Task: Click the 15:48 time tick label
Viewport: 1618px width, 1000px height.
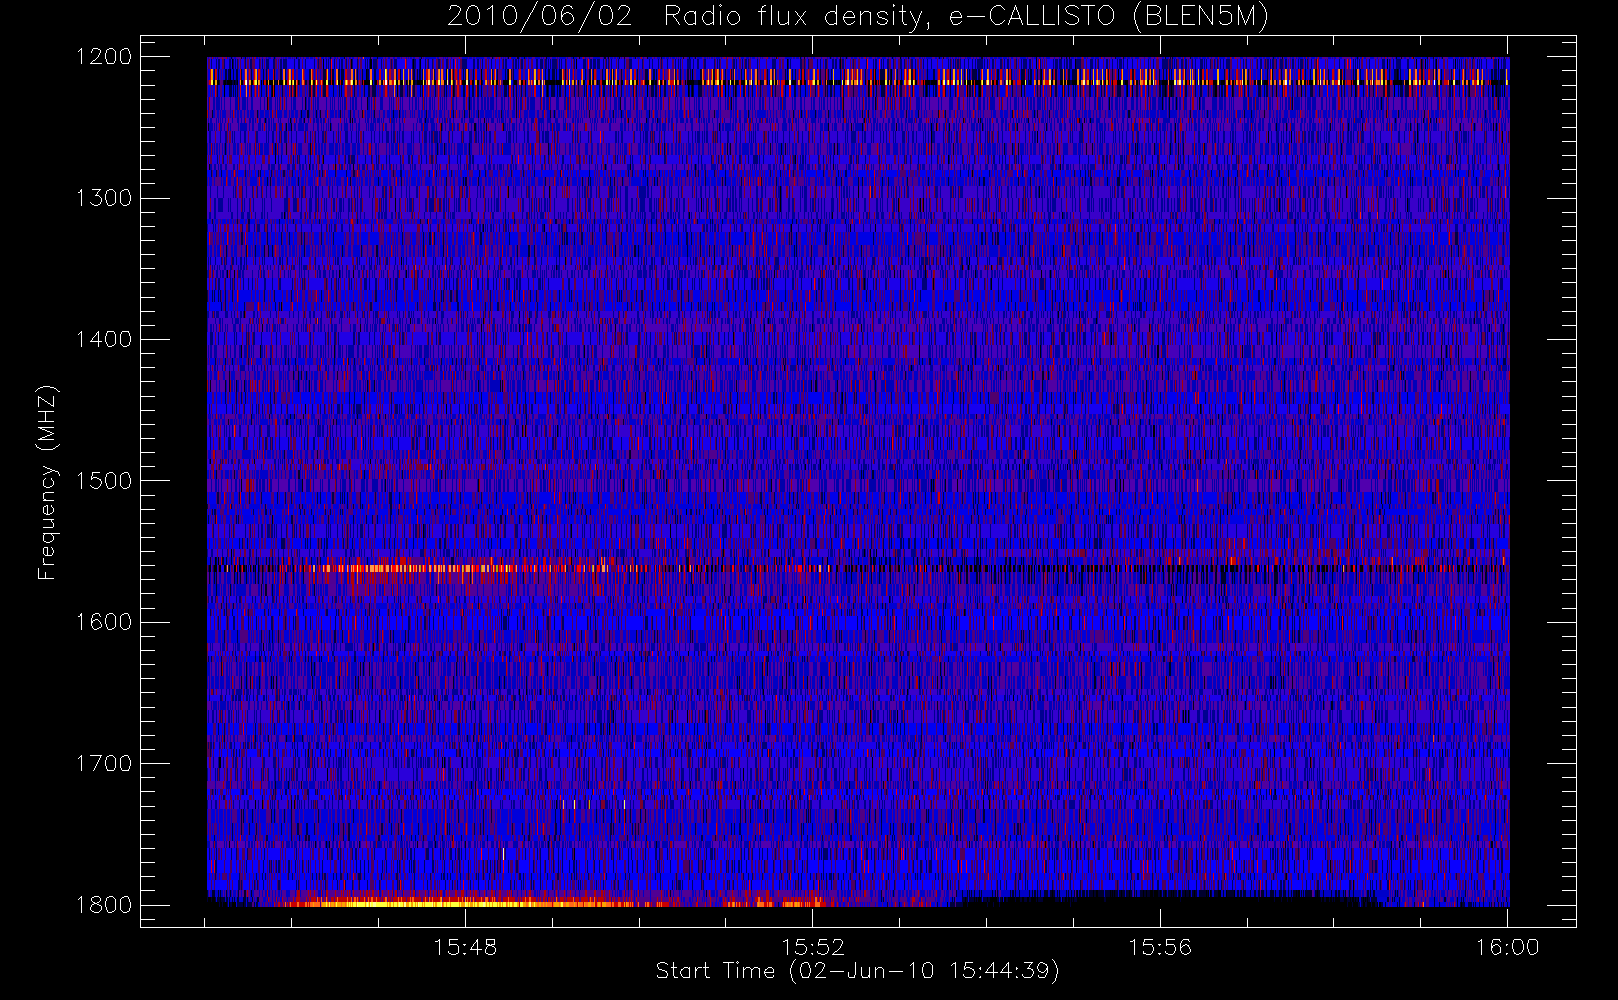Action: [465, 947]
